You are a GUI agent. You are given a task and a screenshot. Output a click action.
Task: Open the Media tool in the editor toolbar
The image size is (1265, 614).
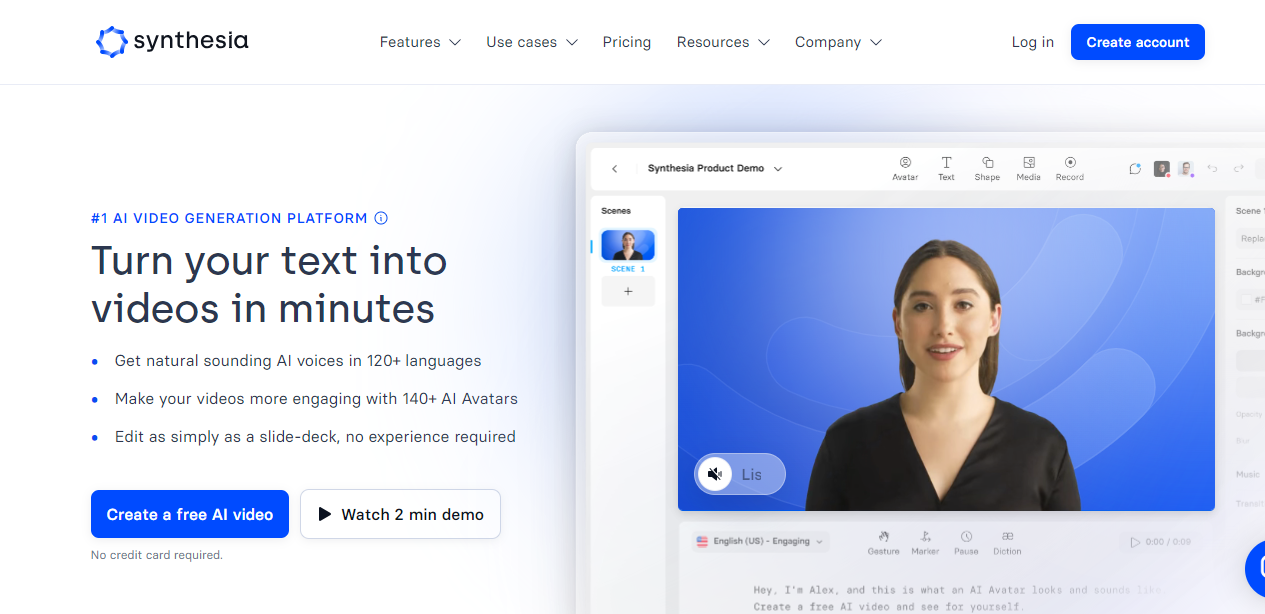(1028, 168)
